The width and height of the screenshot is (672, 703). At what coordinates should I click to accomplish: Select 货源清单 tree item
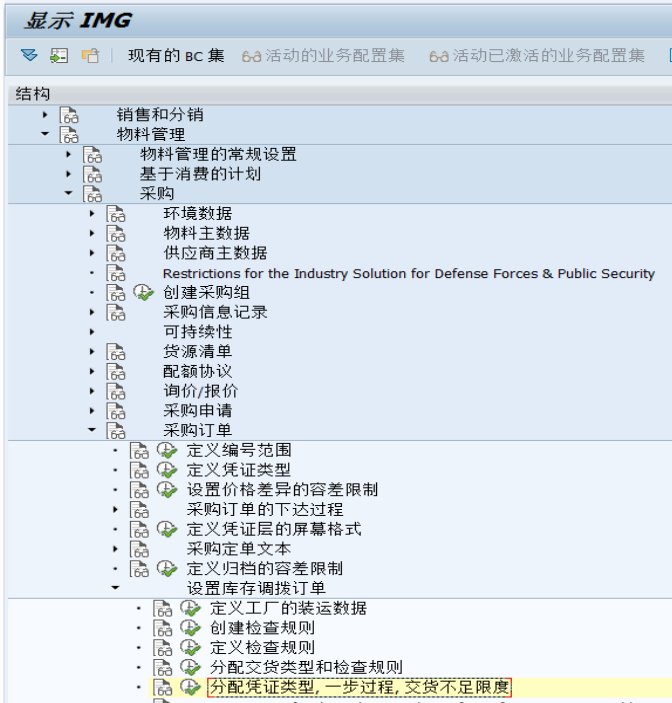tap(198, 352)
